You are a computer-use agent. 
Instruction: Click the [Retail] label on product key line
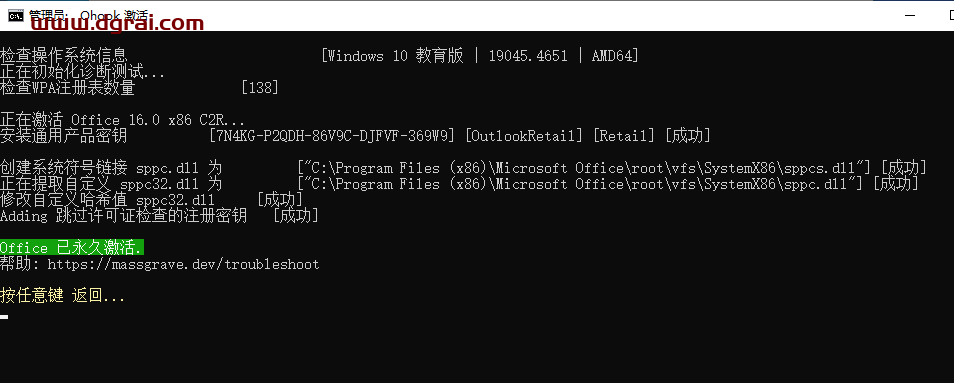tap(624, 136)
